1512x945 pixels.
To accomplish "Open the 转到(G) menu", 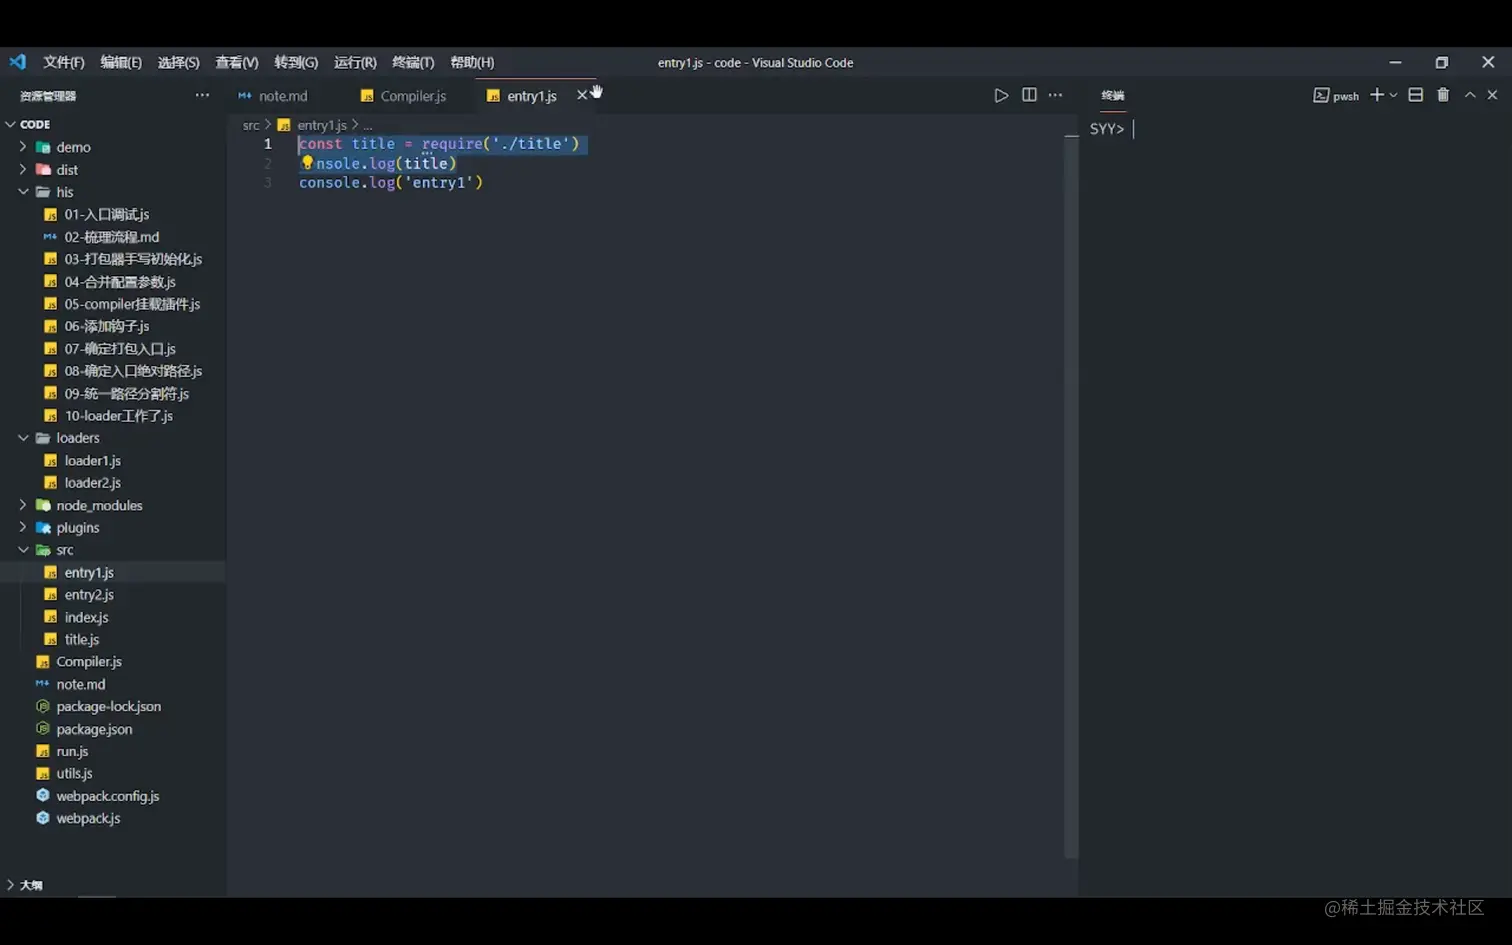I will click(296, 62).
